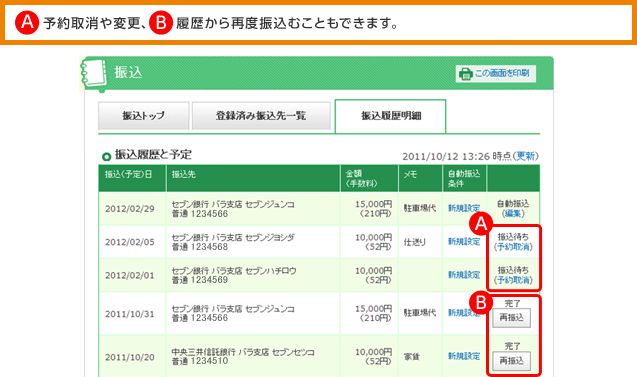Click 新規設定 in the 2011/10/20 row
Image resolution: width=637 pixels, height=377 pixels.
tap(464, 356)
